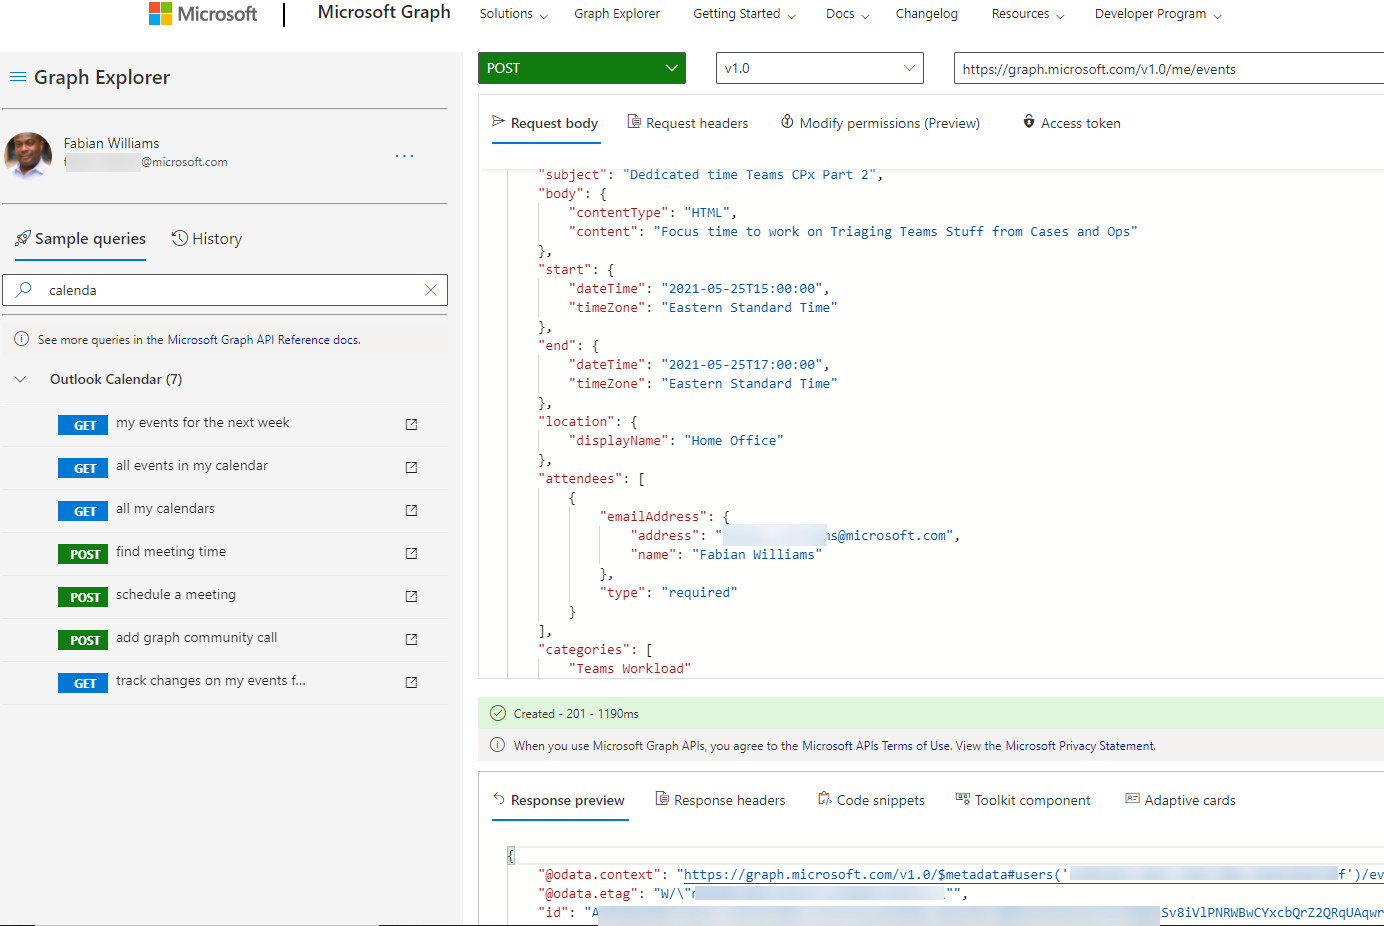Run sample query all my calendars

coord(165,509)
